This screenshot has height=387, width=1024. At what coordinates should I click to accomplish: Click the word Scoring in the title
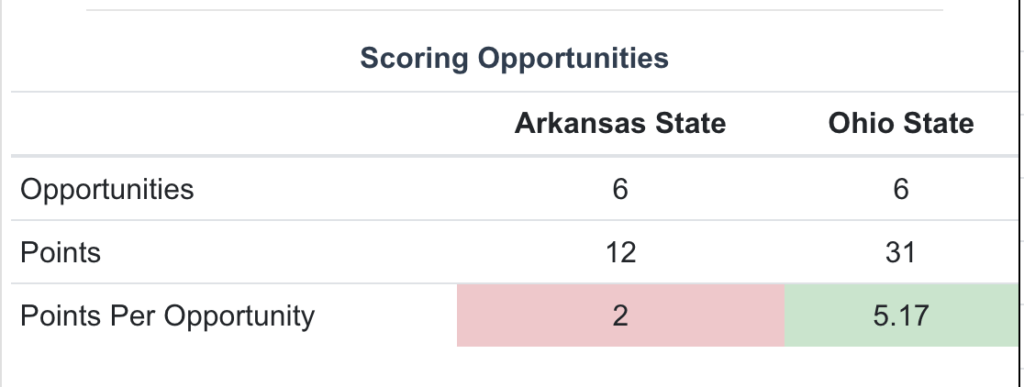[414, 58]
